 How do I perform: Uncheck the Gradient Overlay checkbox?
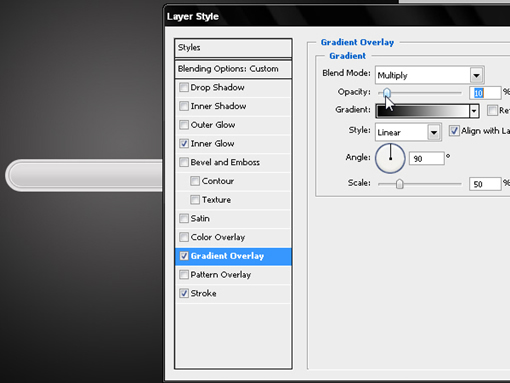pyautogui.click(x=184, y=256)
